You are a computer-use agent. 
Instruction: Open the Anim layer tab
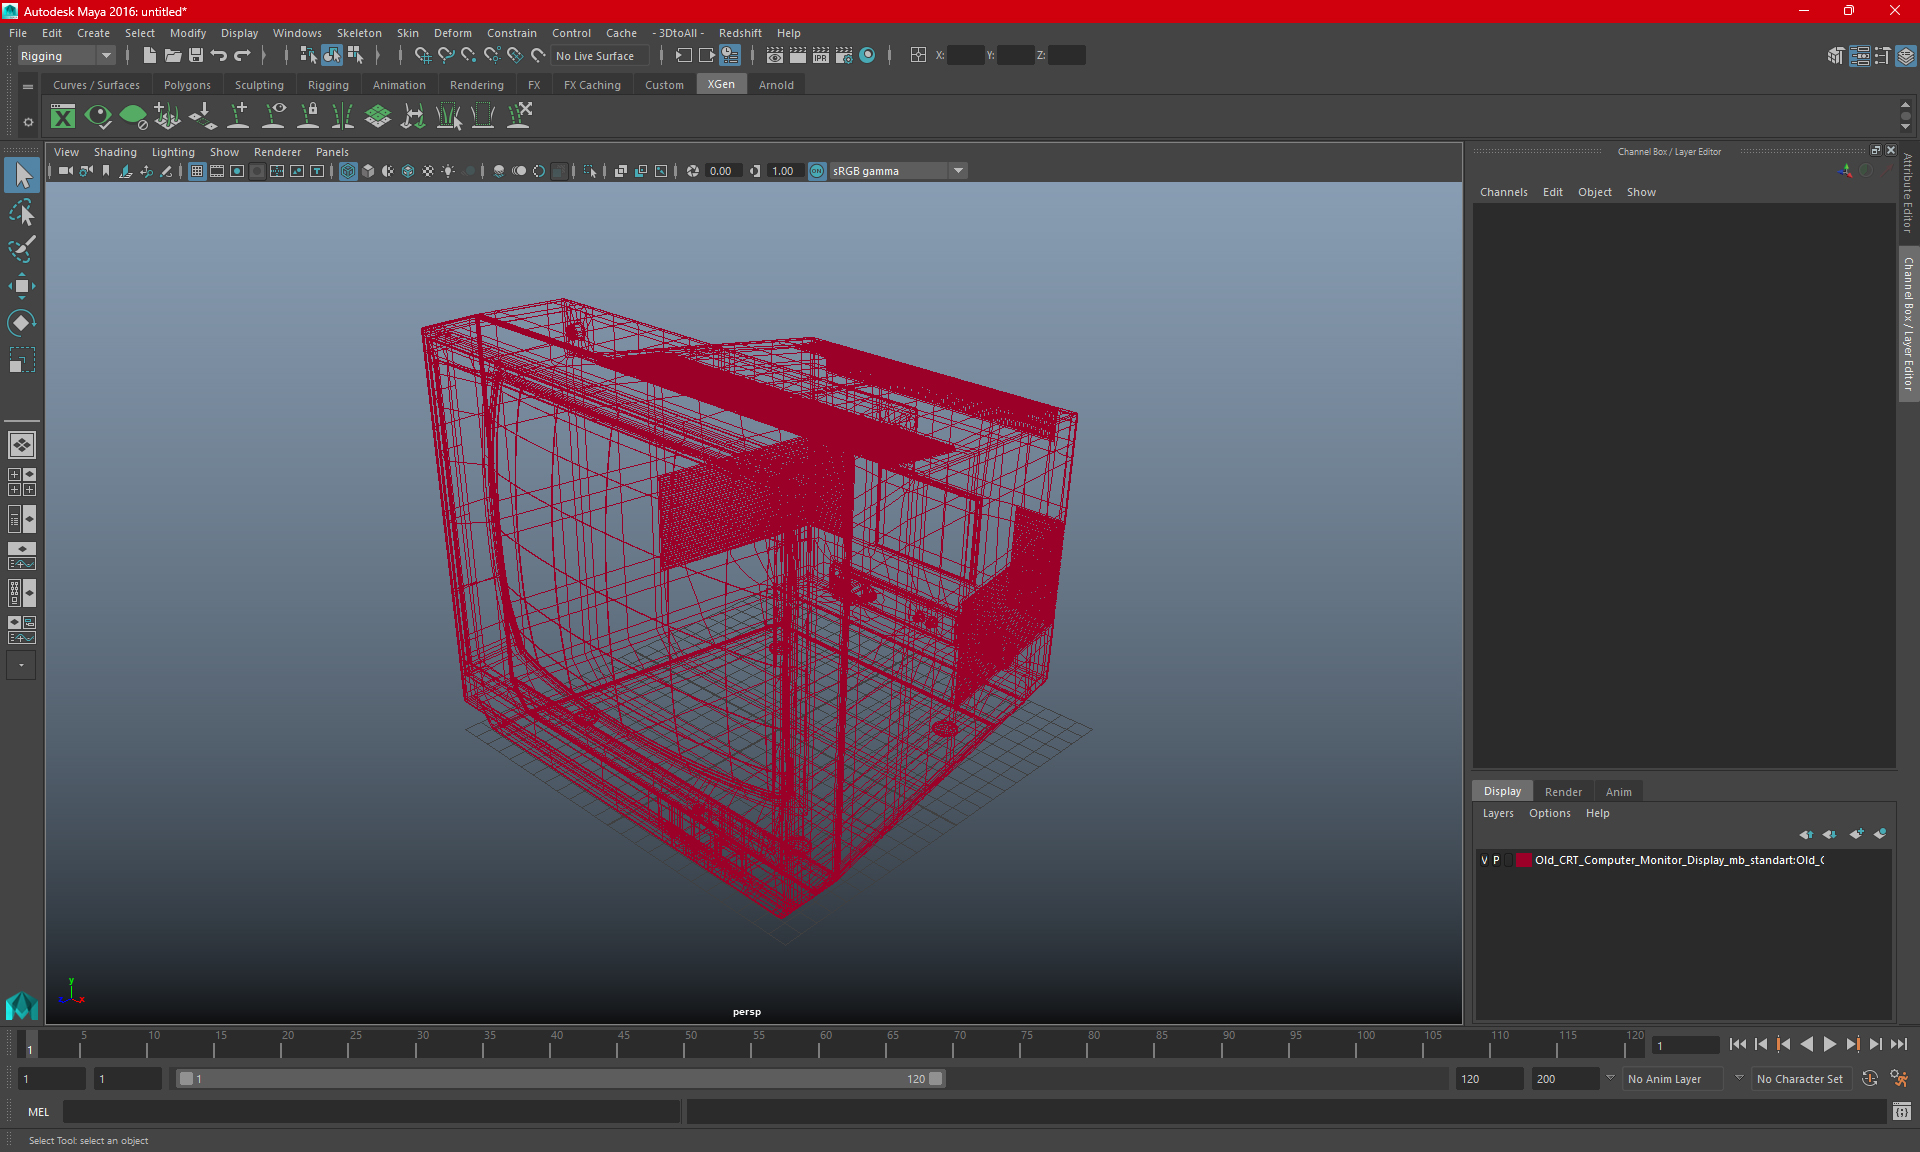[x=1618, y=792]
